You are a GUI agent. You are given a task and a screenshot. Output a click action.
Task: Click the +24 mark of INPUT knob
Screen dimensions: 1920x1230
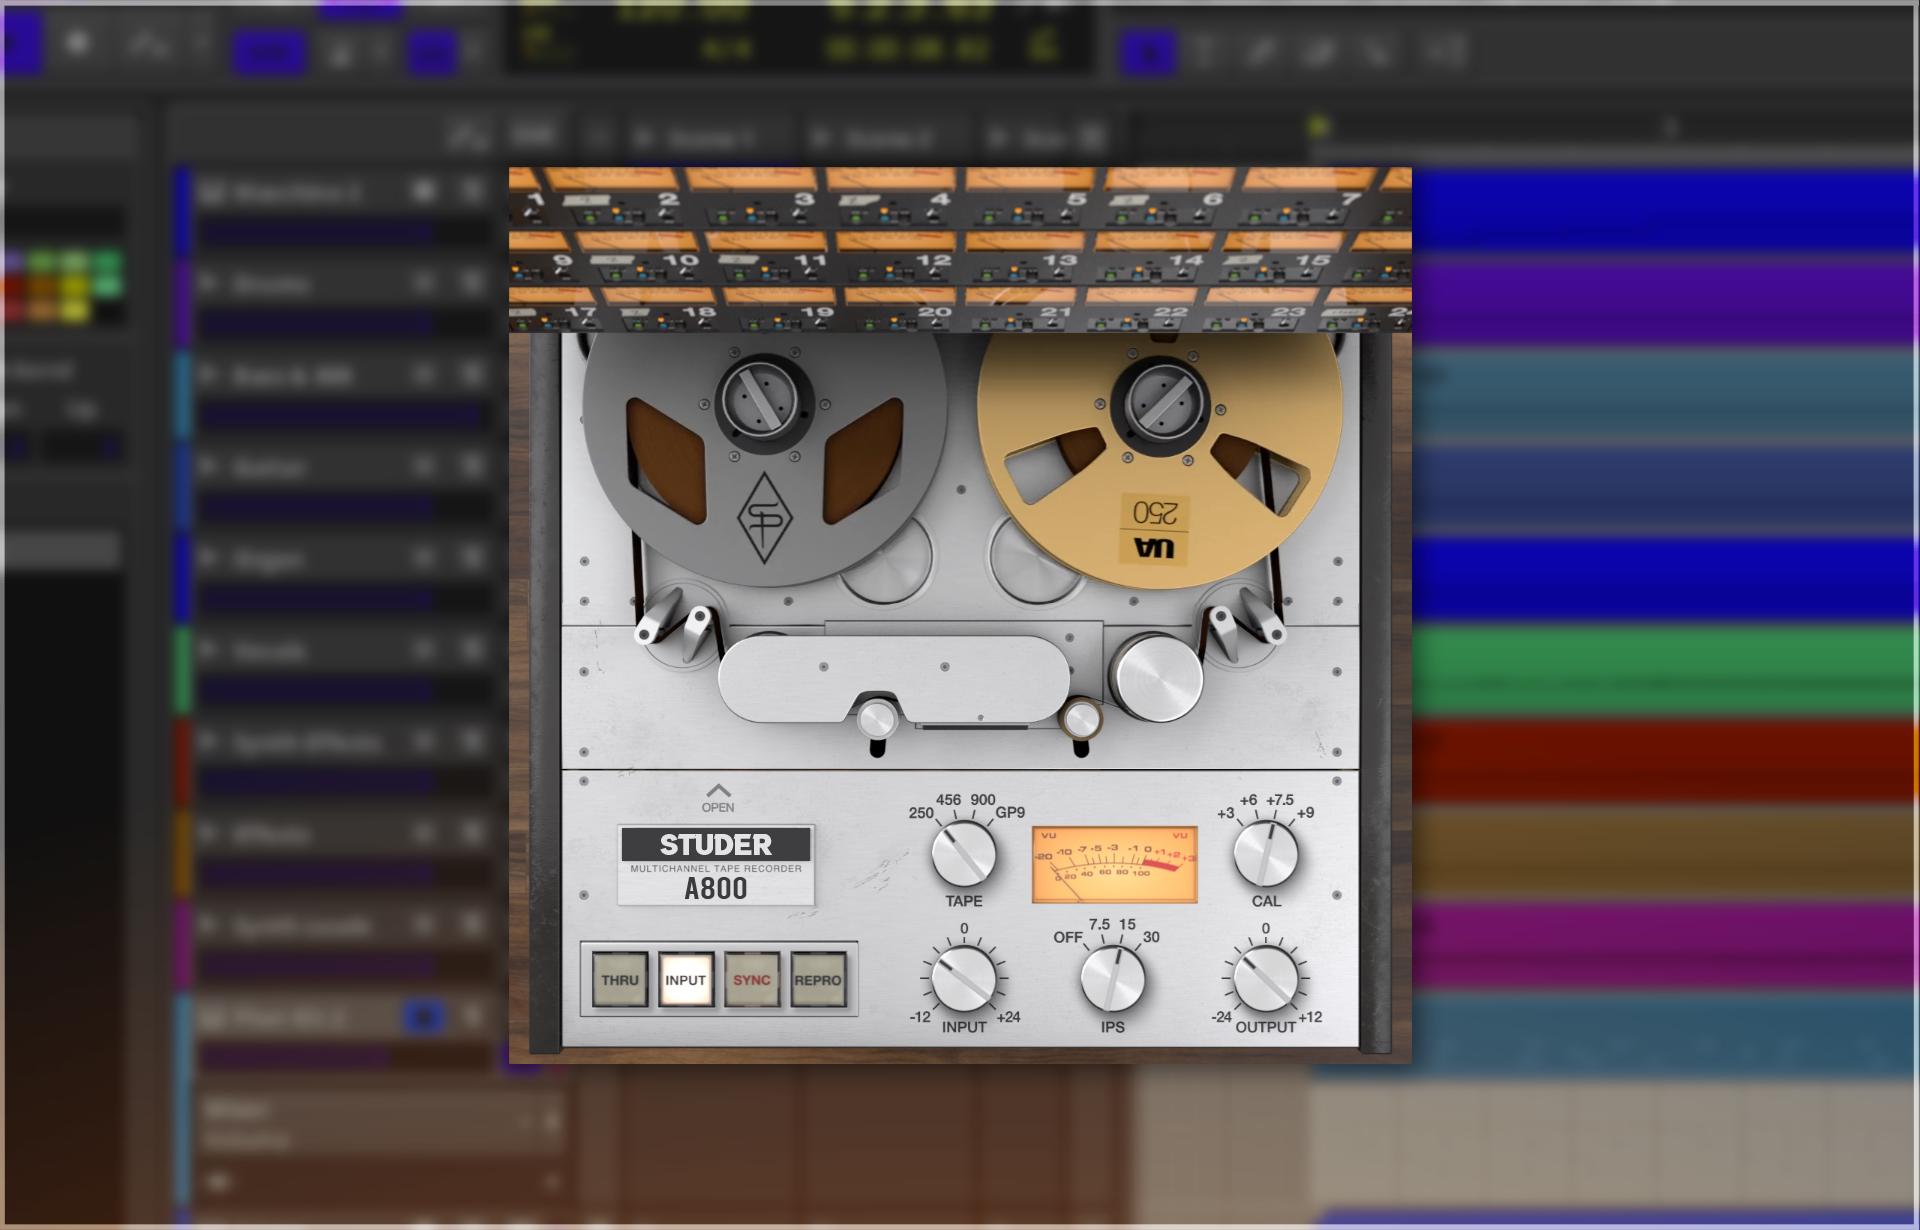1008,1017
